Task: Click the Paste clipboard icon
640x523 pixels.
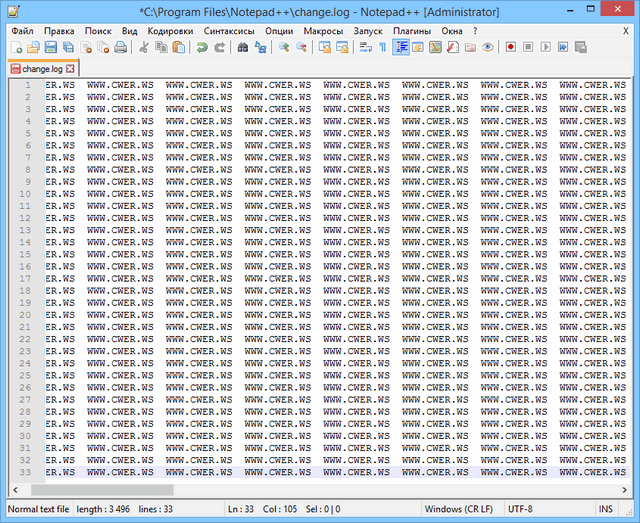Action: (x=178, y=47)
